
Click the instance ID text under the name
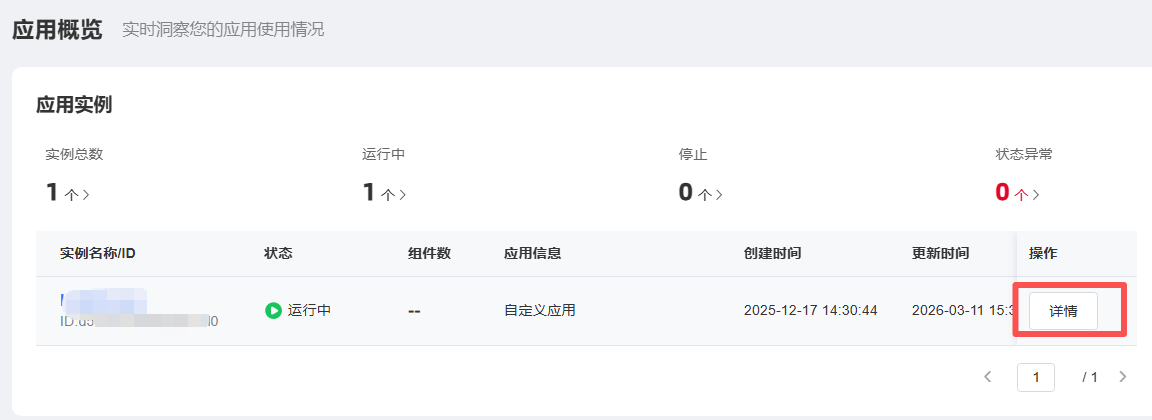coord(139,322)
